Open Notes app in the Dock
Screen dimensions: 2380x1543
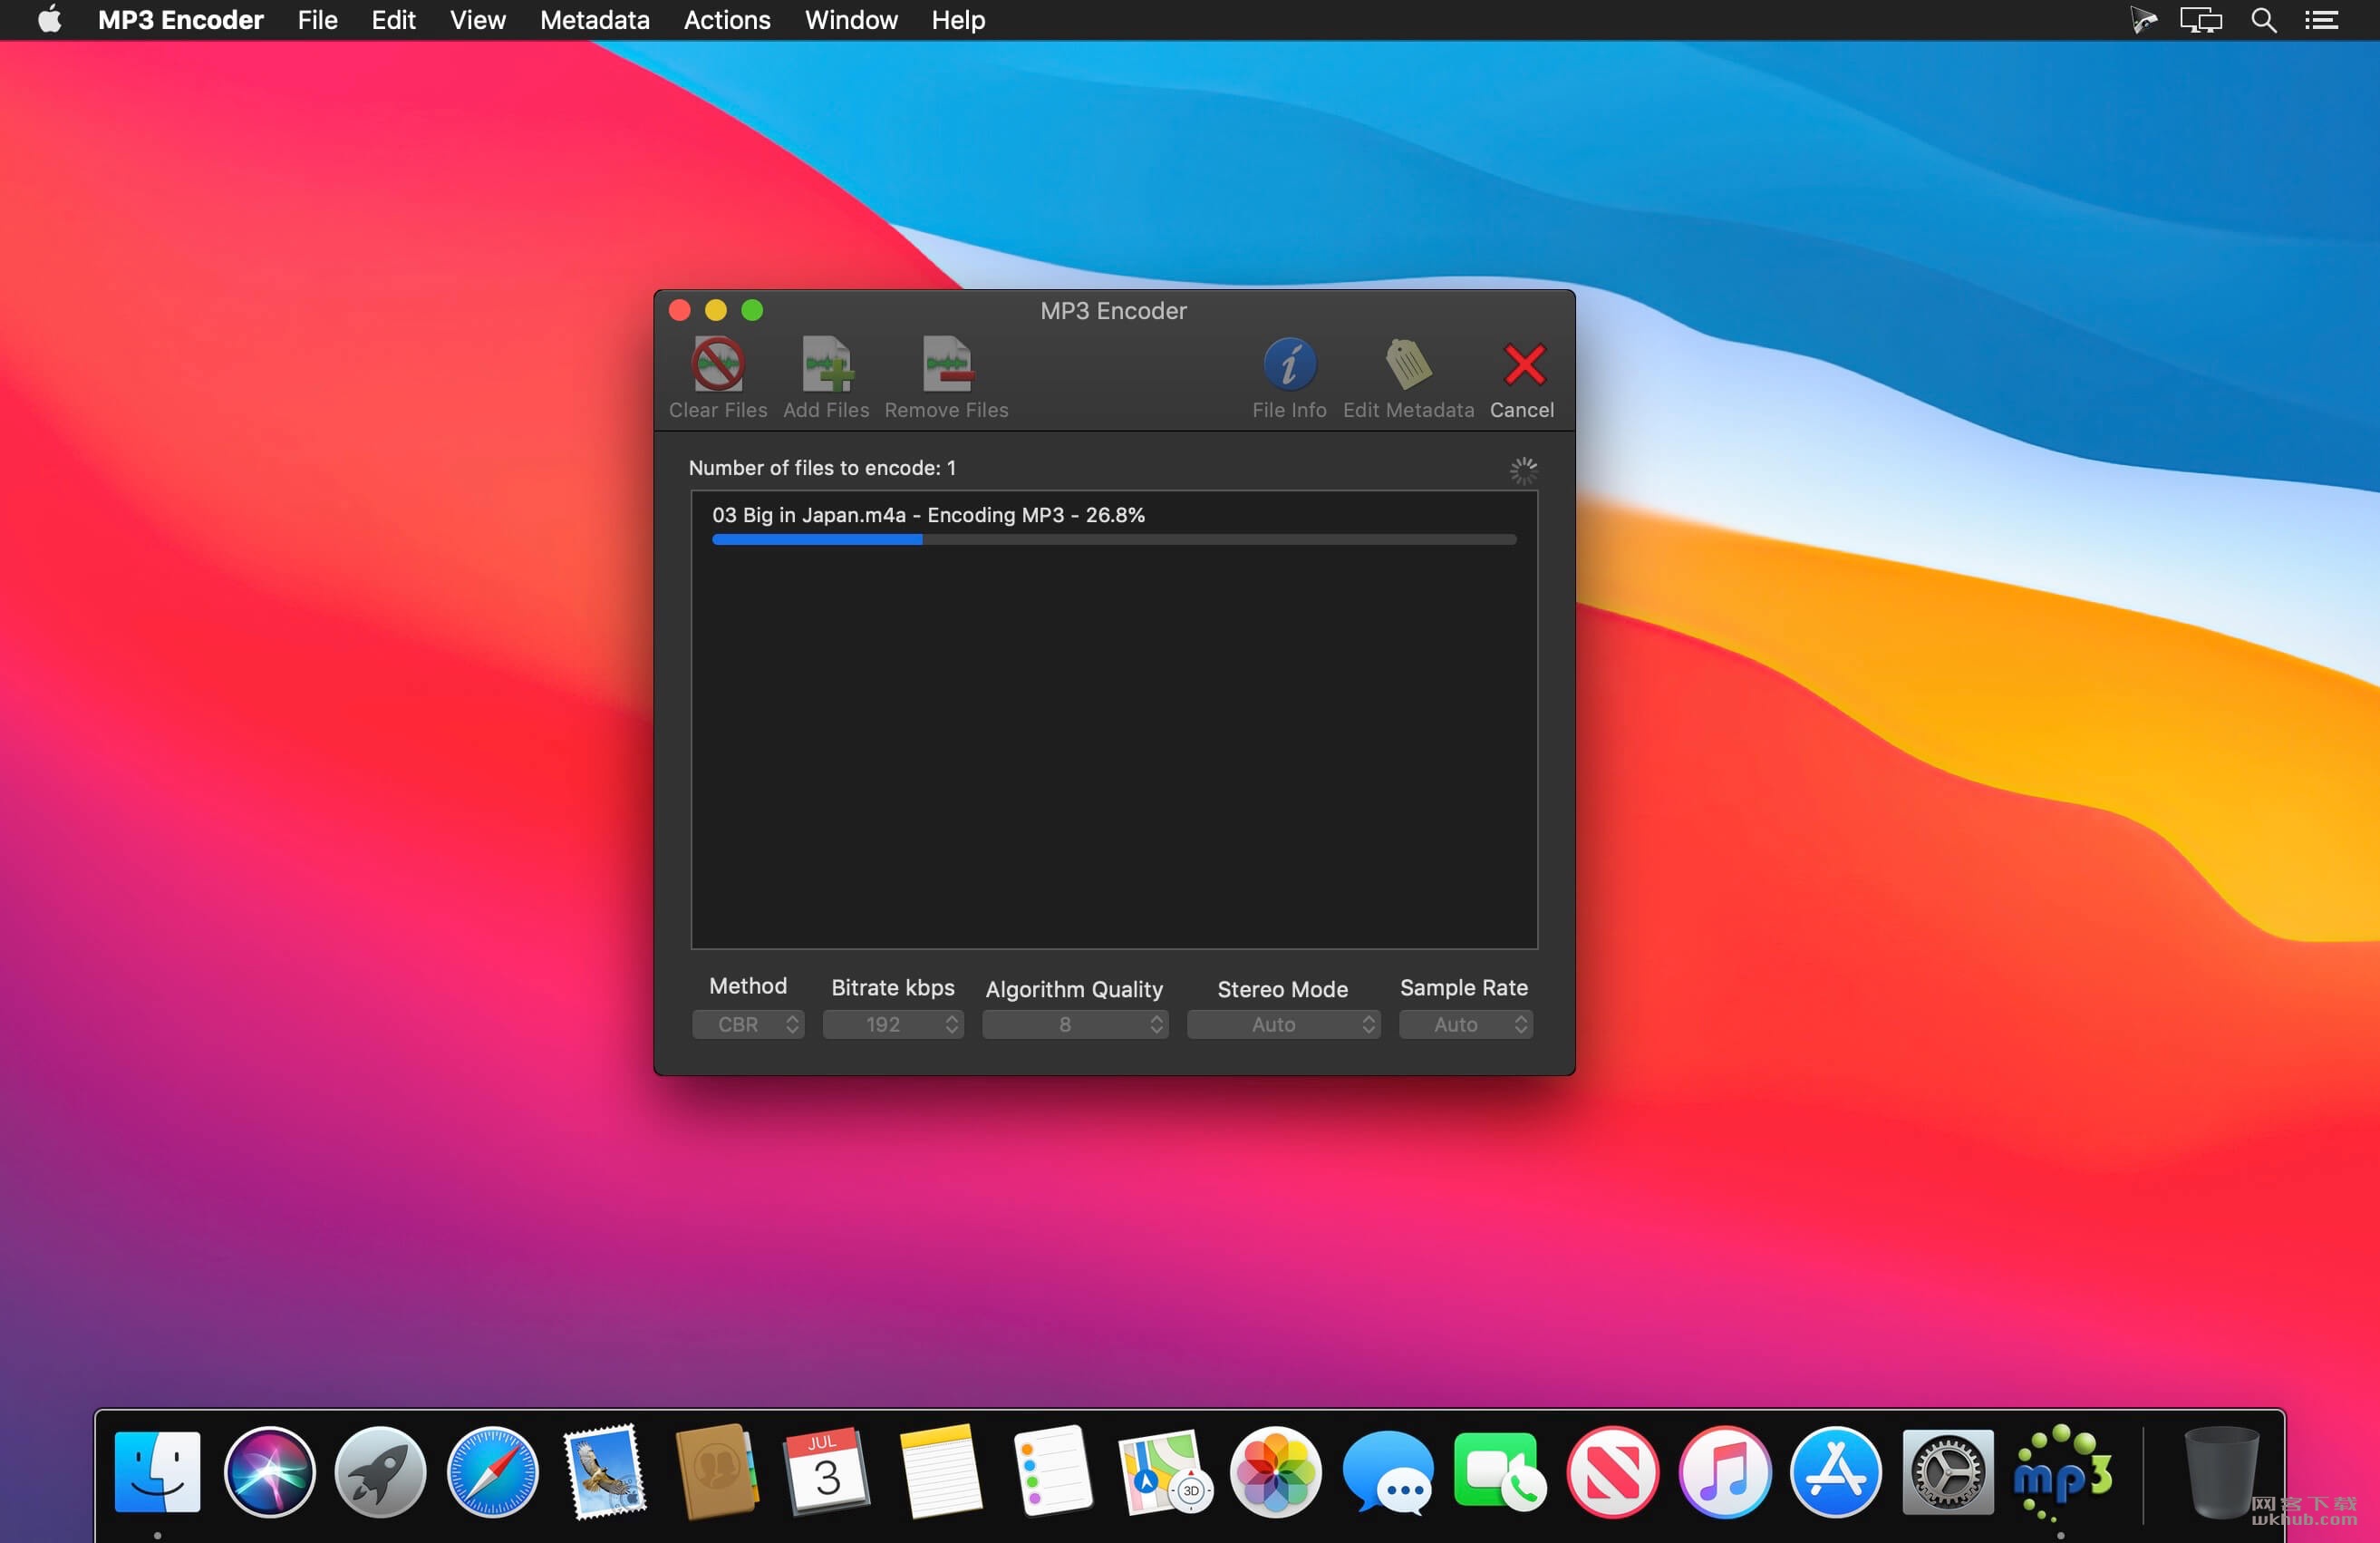tap(940, 1472)
